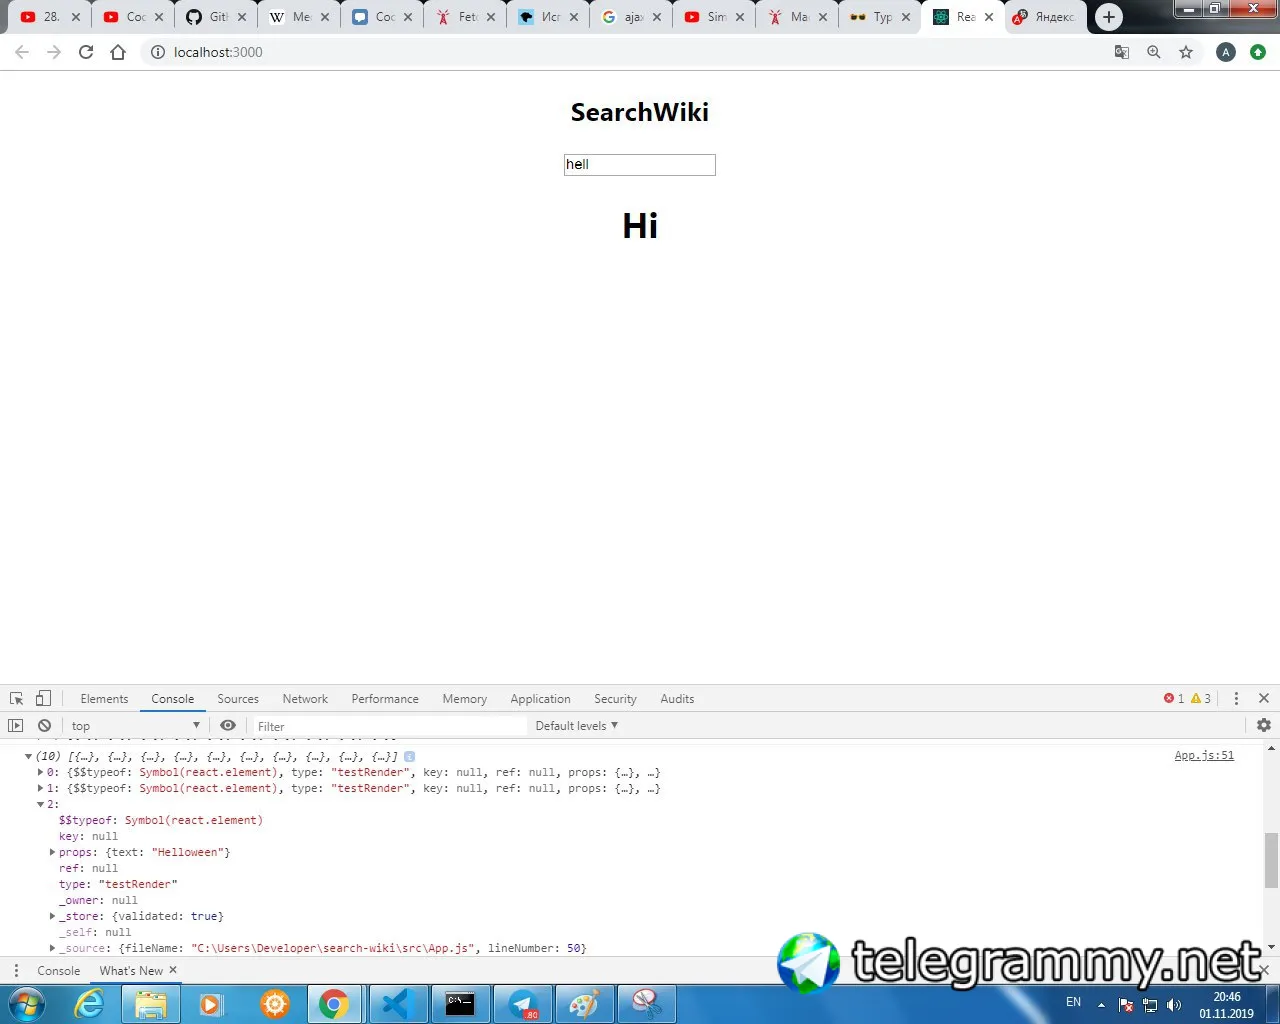Image resolution: width=1280 pixels, height=1024 pixels.
Task: Expand array item 1 in console
Action: point(40,789)
